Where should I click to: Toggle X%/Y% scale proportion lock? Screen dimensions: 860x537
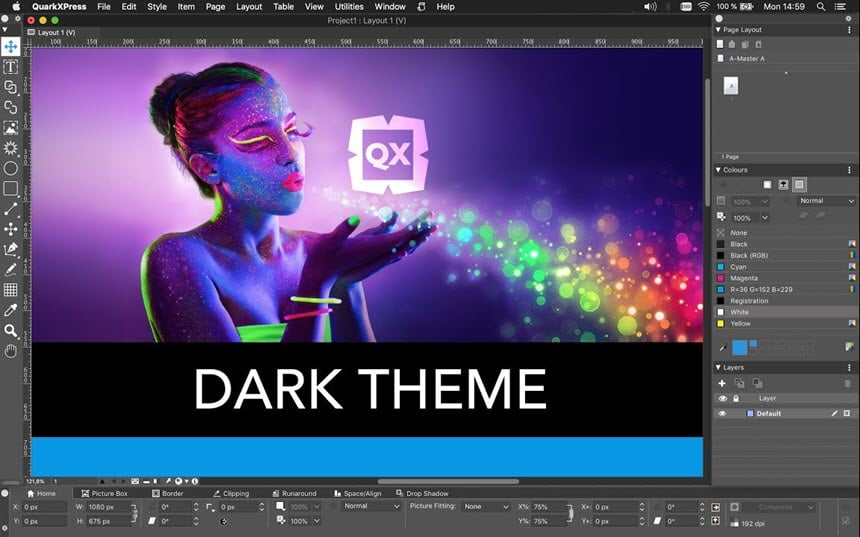[x=570, y=514]
